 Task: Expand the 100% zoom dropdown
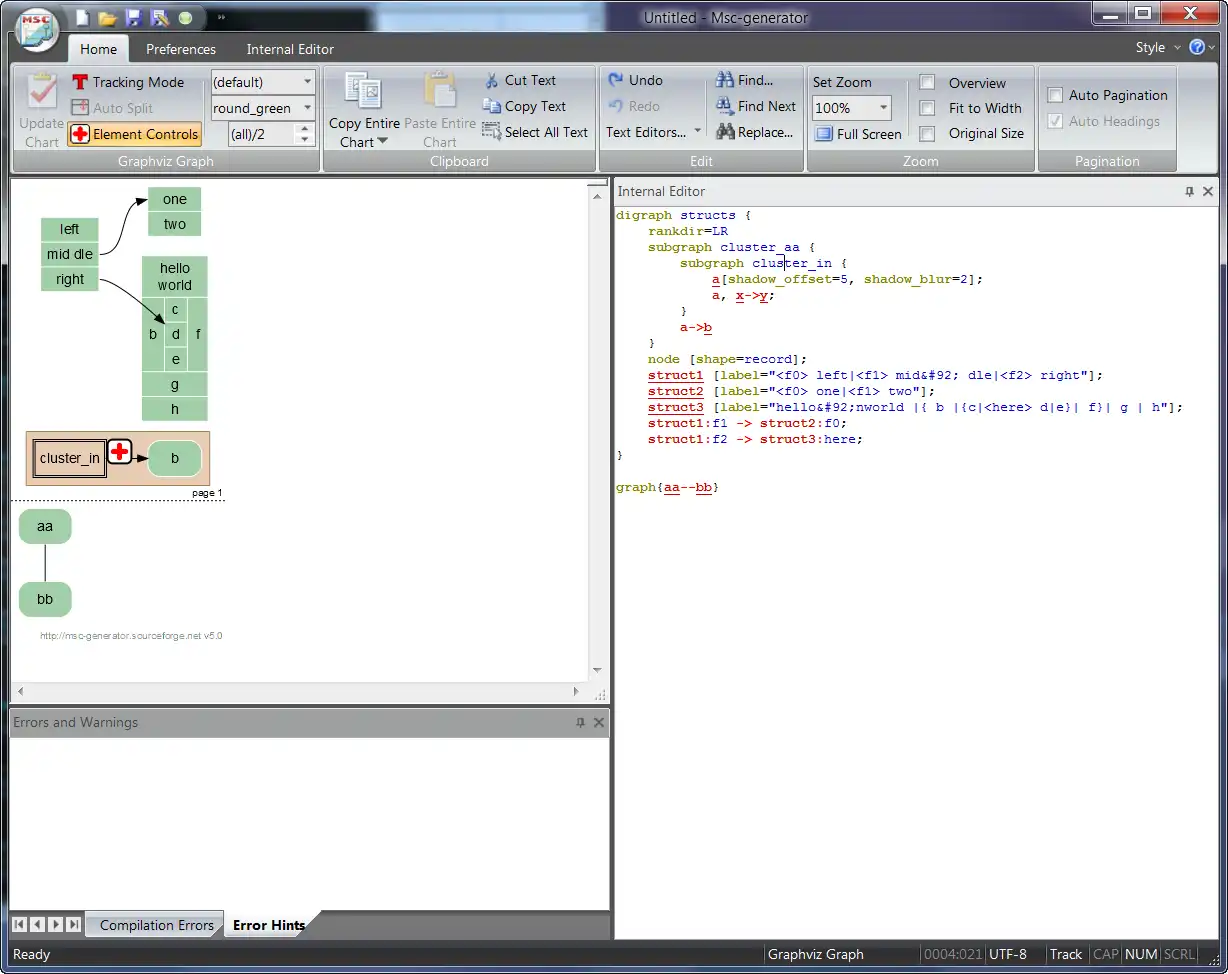[x=883, y=108]
